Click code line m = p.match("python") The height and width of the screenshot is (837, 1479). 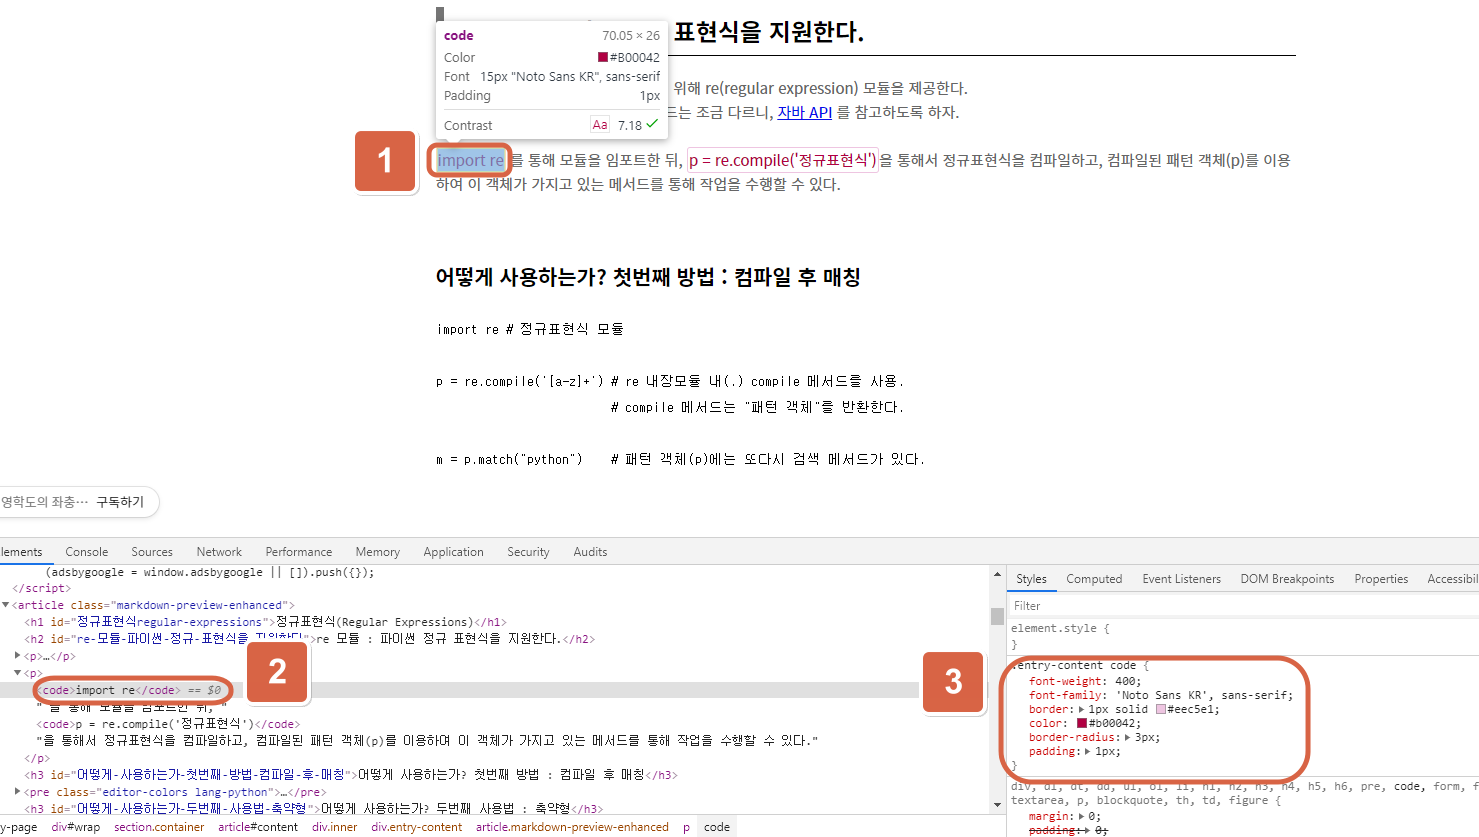pos(510,459)
